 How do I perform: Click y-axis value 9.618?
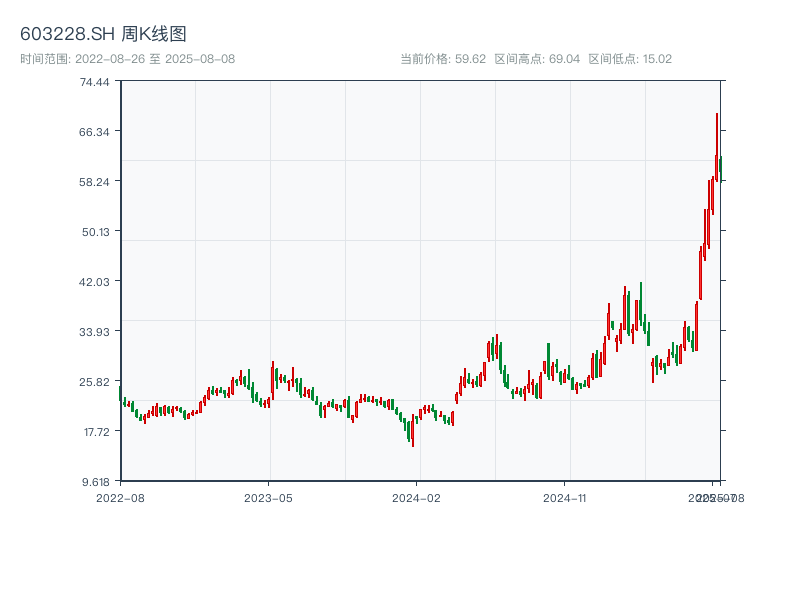[x=96, y=482]
